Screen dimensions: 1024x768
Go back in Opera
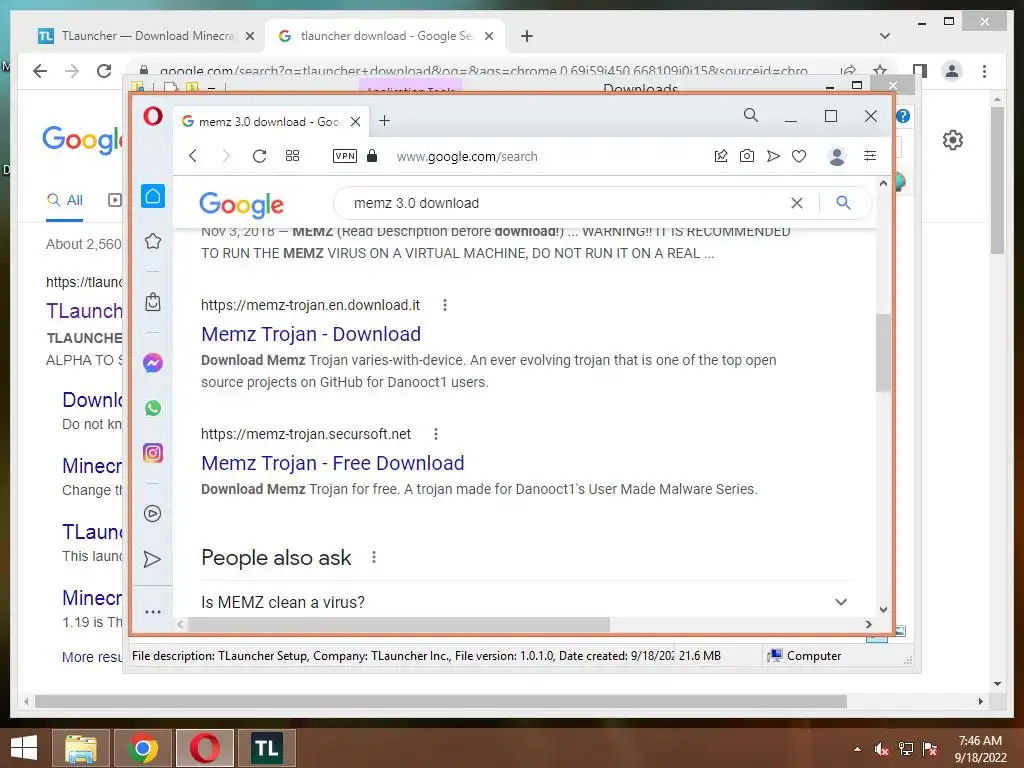pos(193,155)
